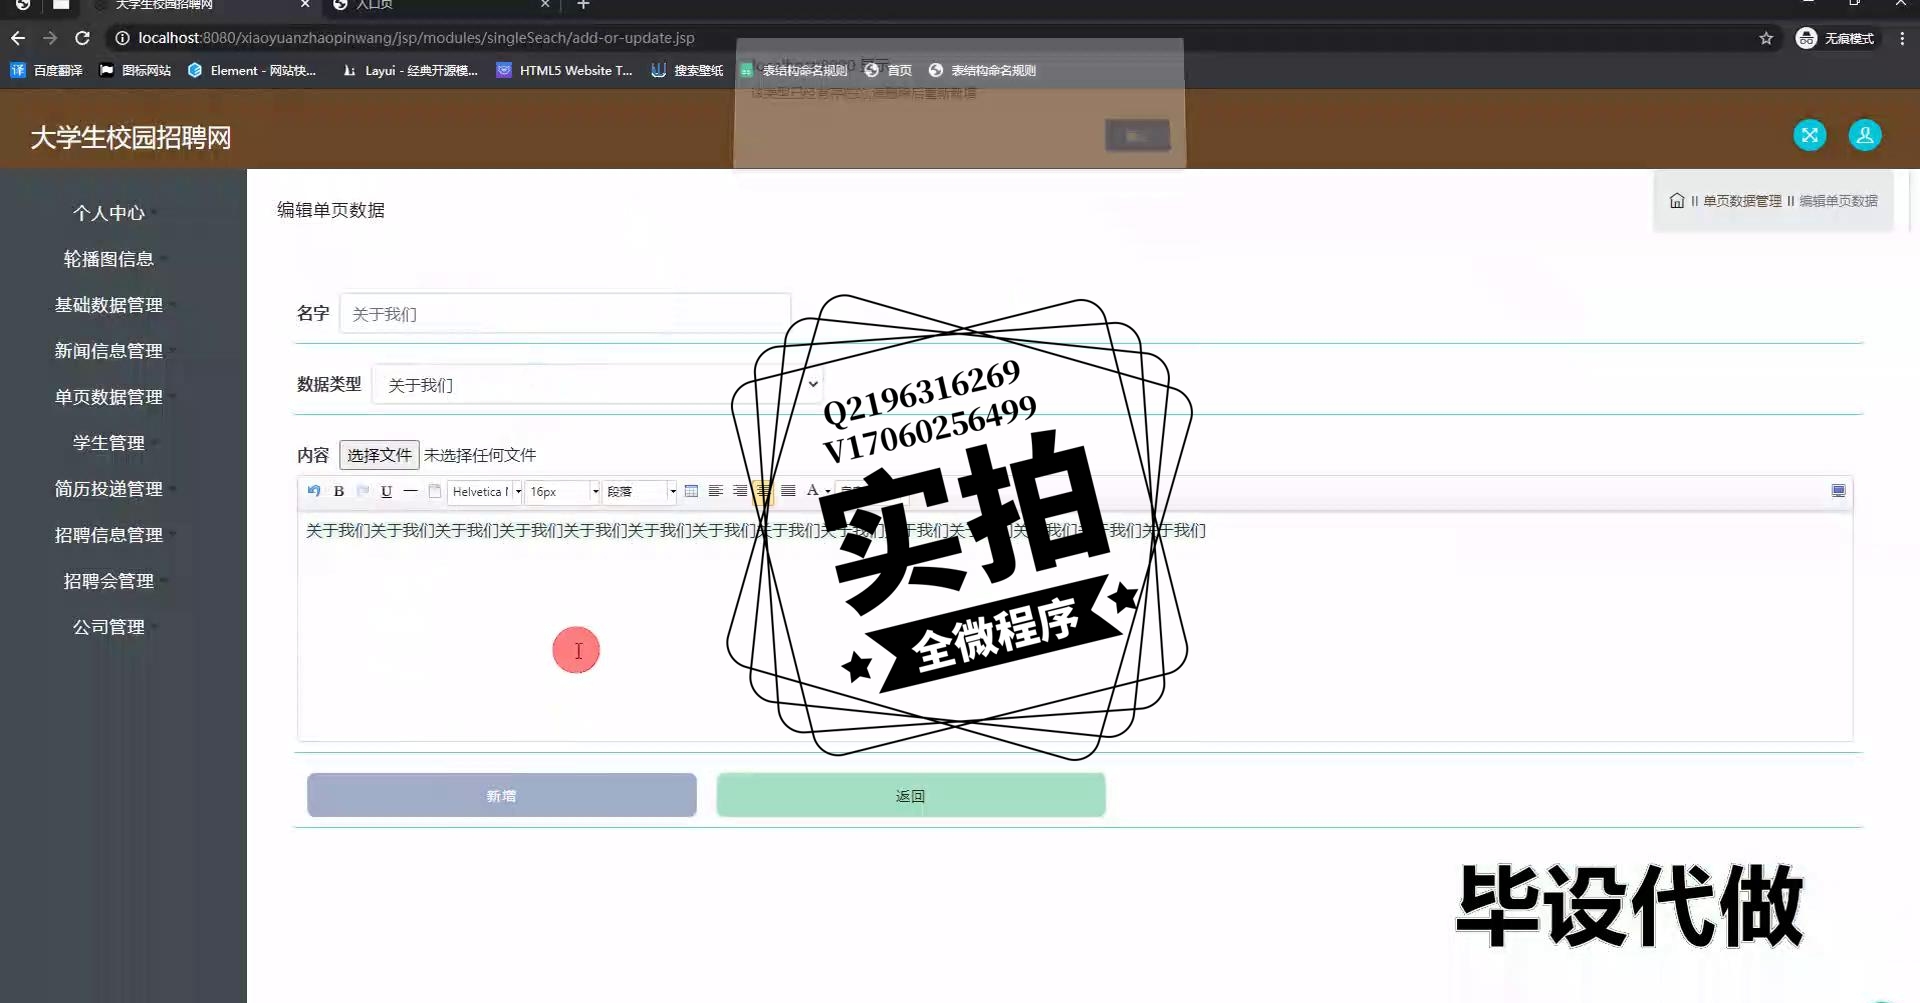Open the 图标网站 bookmark
The height and width of the screenshot is (1003, 1920).
[136, 70]
